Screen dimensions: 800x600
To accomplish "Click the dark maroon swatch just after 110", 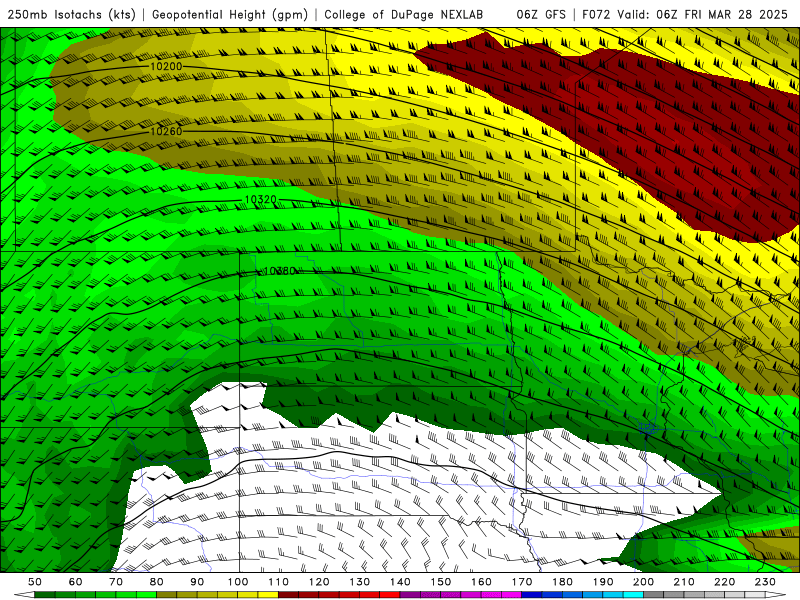I will 288,595.
